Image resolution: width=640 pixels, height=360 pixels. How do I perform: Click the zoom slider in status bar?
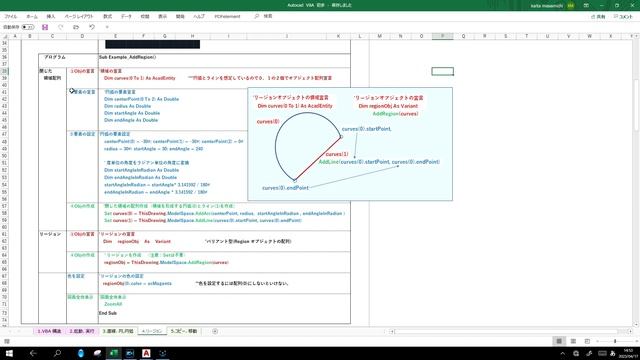pyautogui.click(x=615, y=341)
